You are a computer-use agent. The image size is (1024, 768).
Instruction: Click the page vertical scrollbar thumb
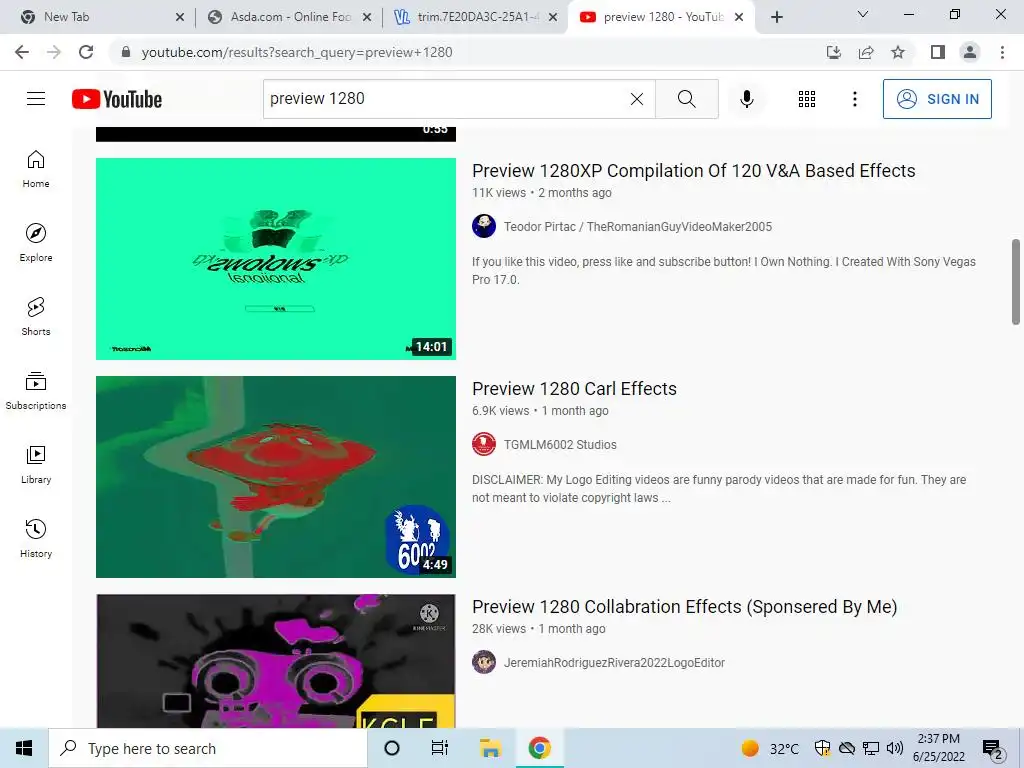tap(1016, 281)
